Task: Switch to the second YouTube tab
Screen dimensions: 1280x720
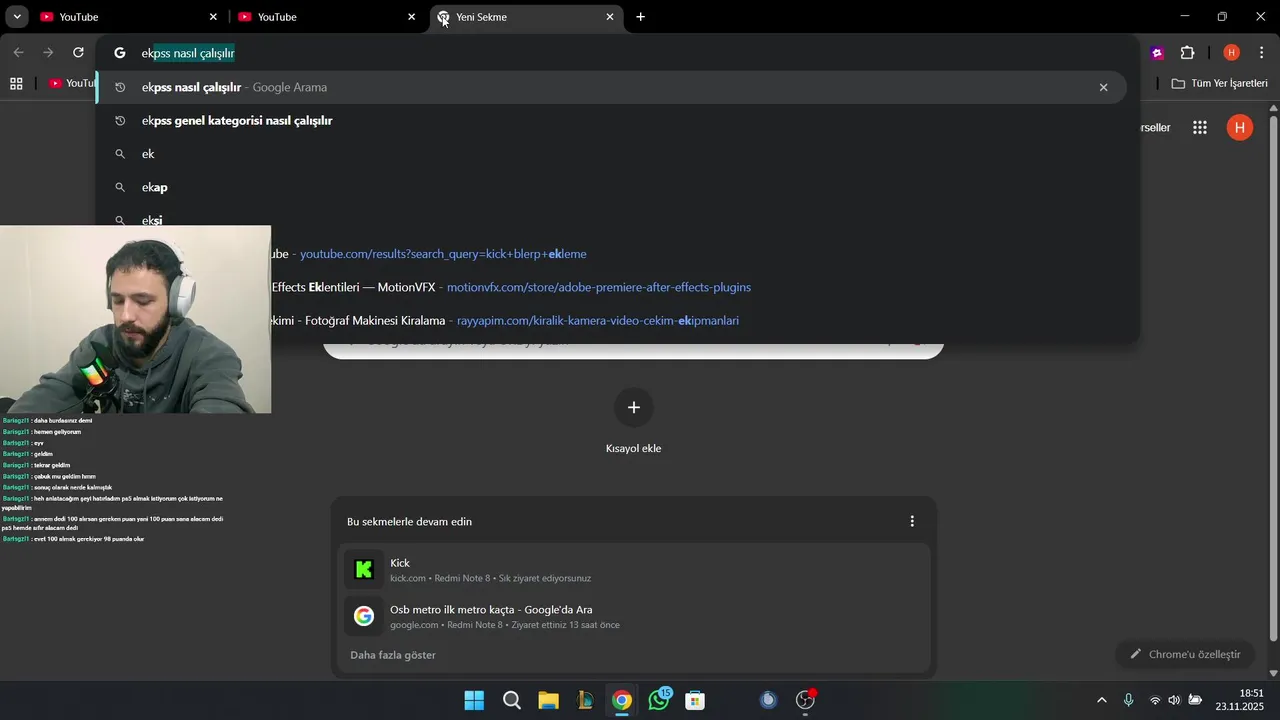Action: point(325,17)
